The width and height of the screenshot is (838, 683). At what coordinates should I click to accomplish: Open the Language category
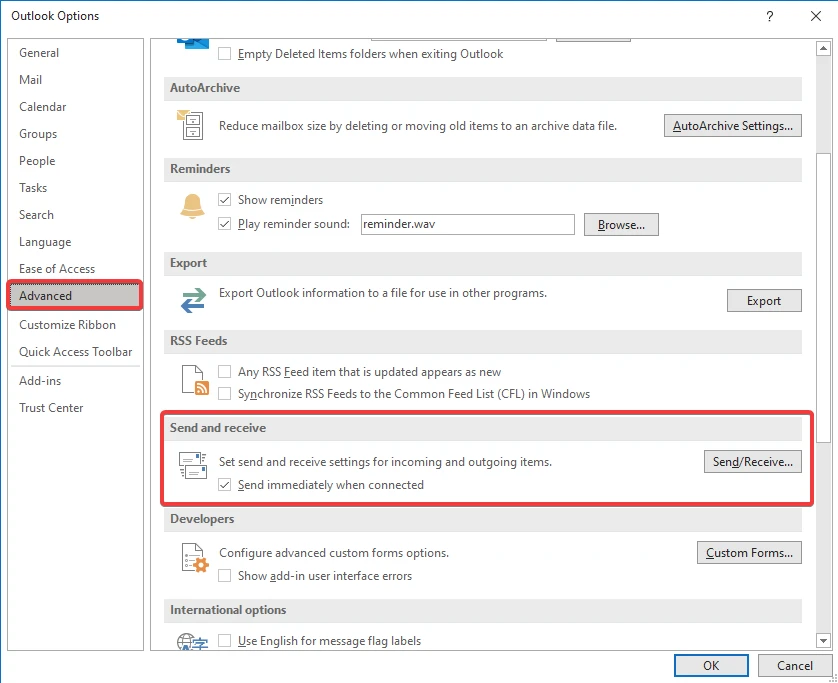coord(75,242)
